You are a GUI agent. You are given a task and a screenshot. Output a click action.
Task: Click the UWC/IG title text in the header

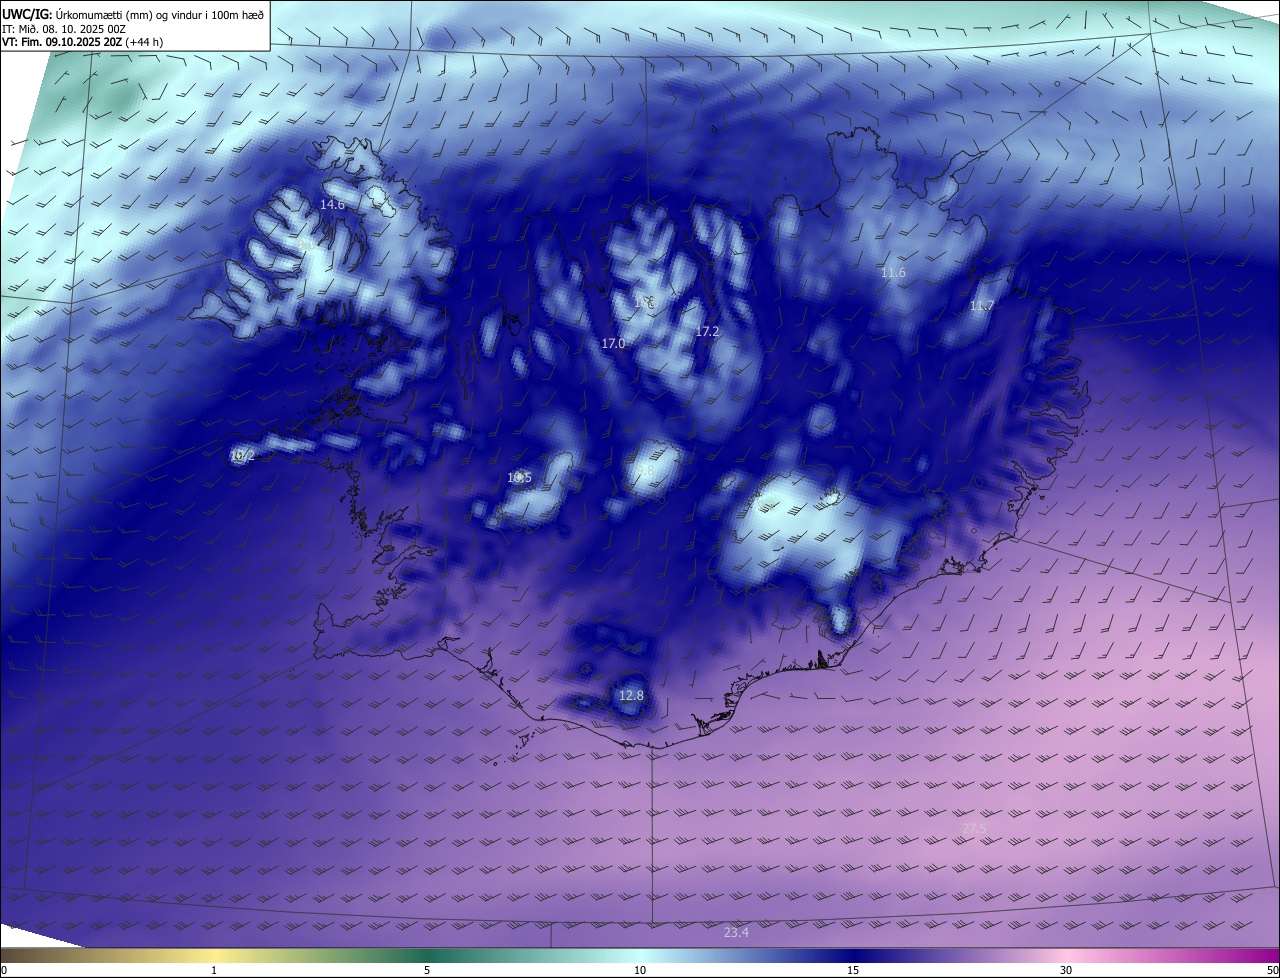coord(133,14)
